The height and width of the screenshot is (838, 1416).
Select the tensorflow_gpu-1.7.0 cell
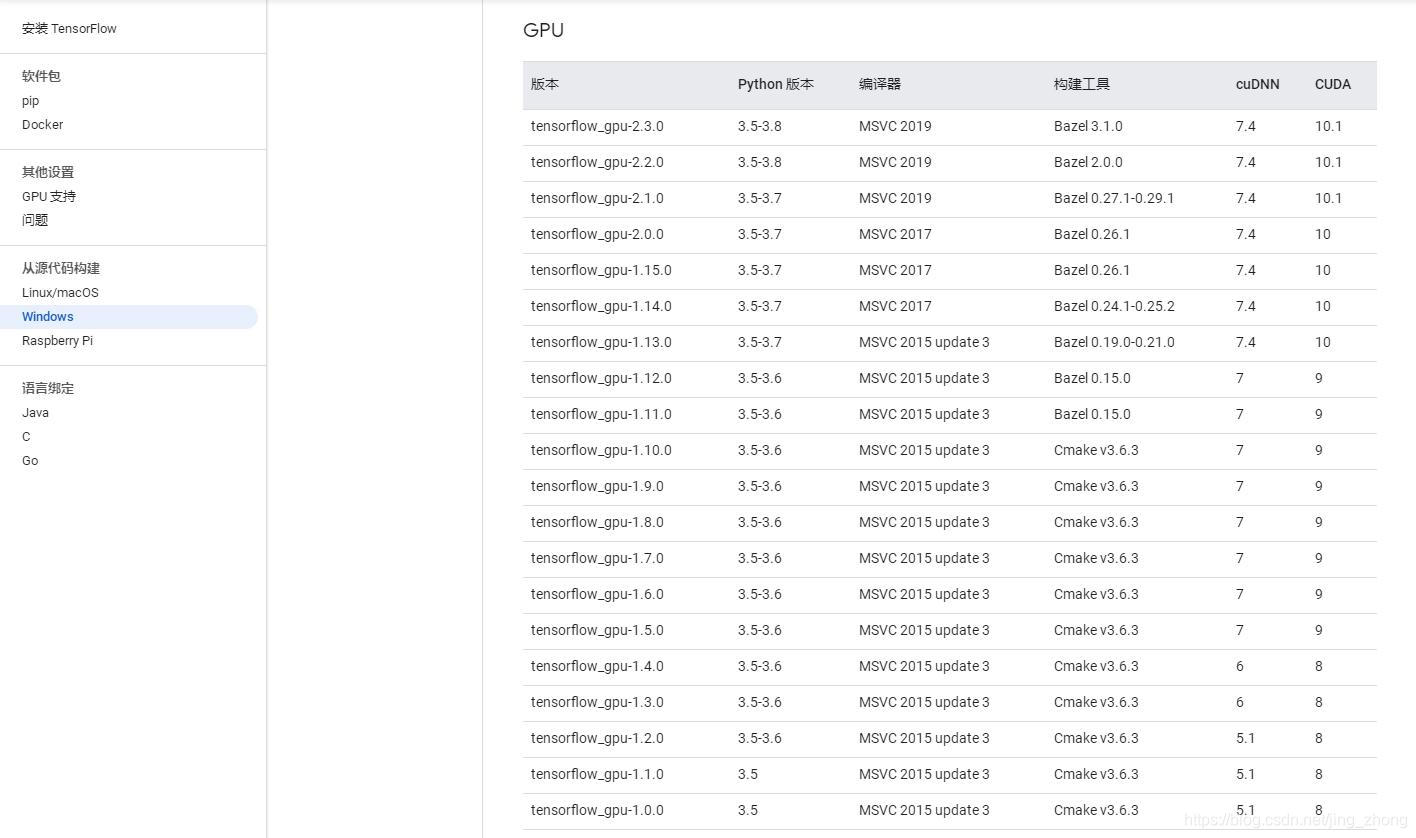597,559
